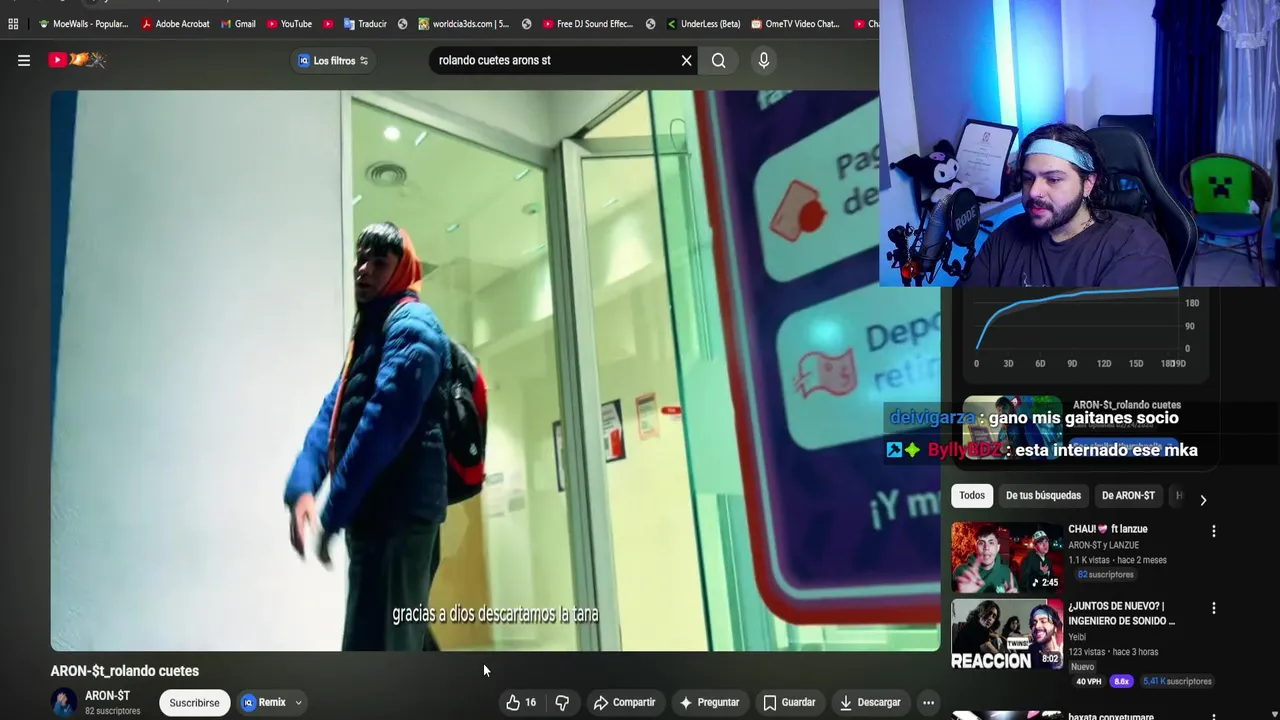Screen dimensions: 1280x720
Task: Open the Yeibi channel name
Action: point(1078,637)
